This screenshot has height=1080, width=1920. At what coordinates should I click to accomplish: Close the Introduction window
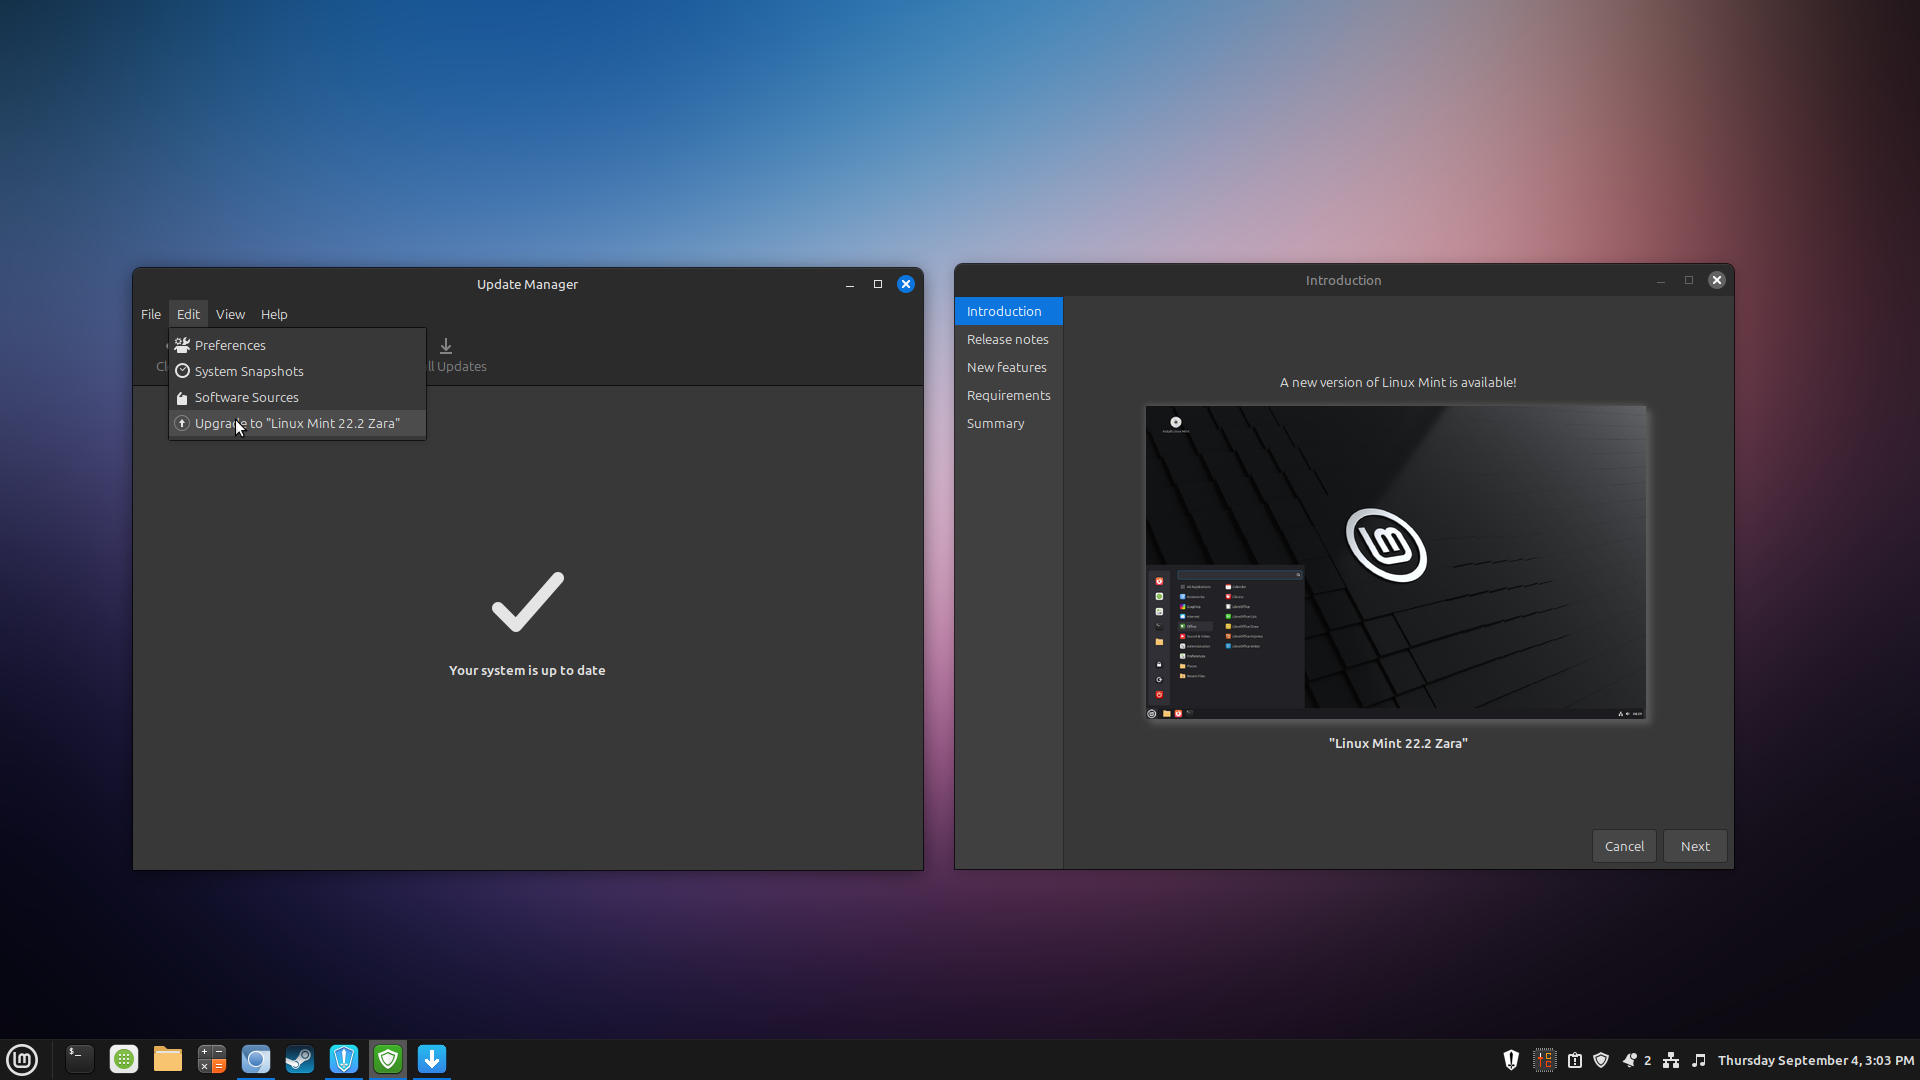1717,280
